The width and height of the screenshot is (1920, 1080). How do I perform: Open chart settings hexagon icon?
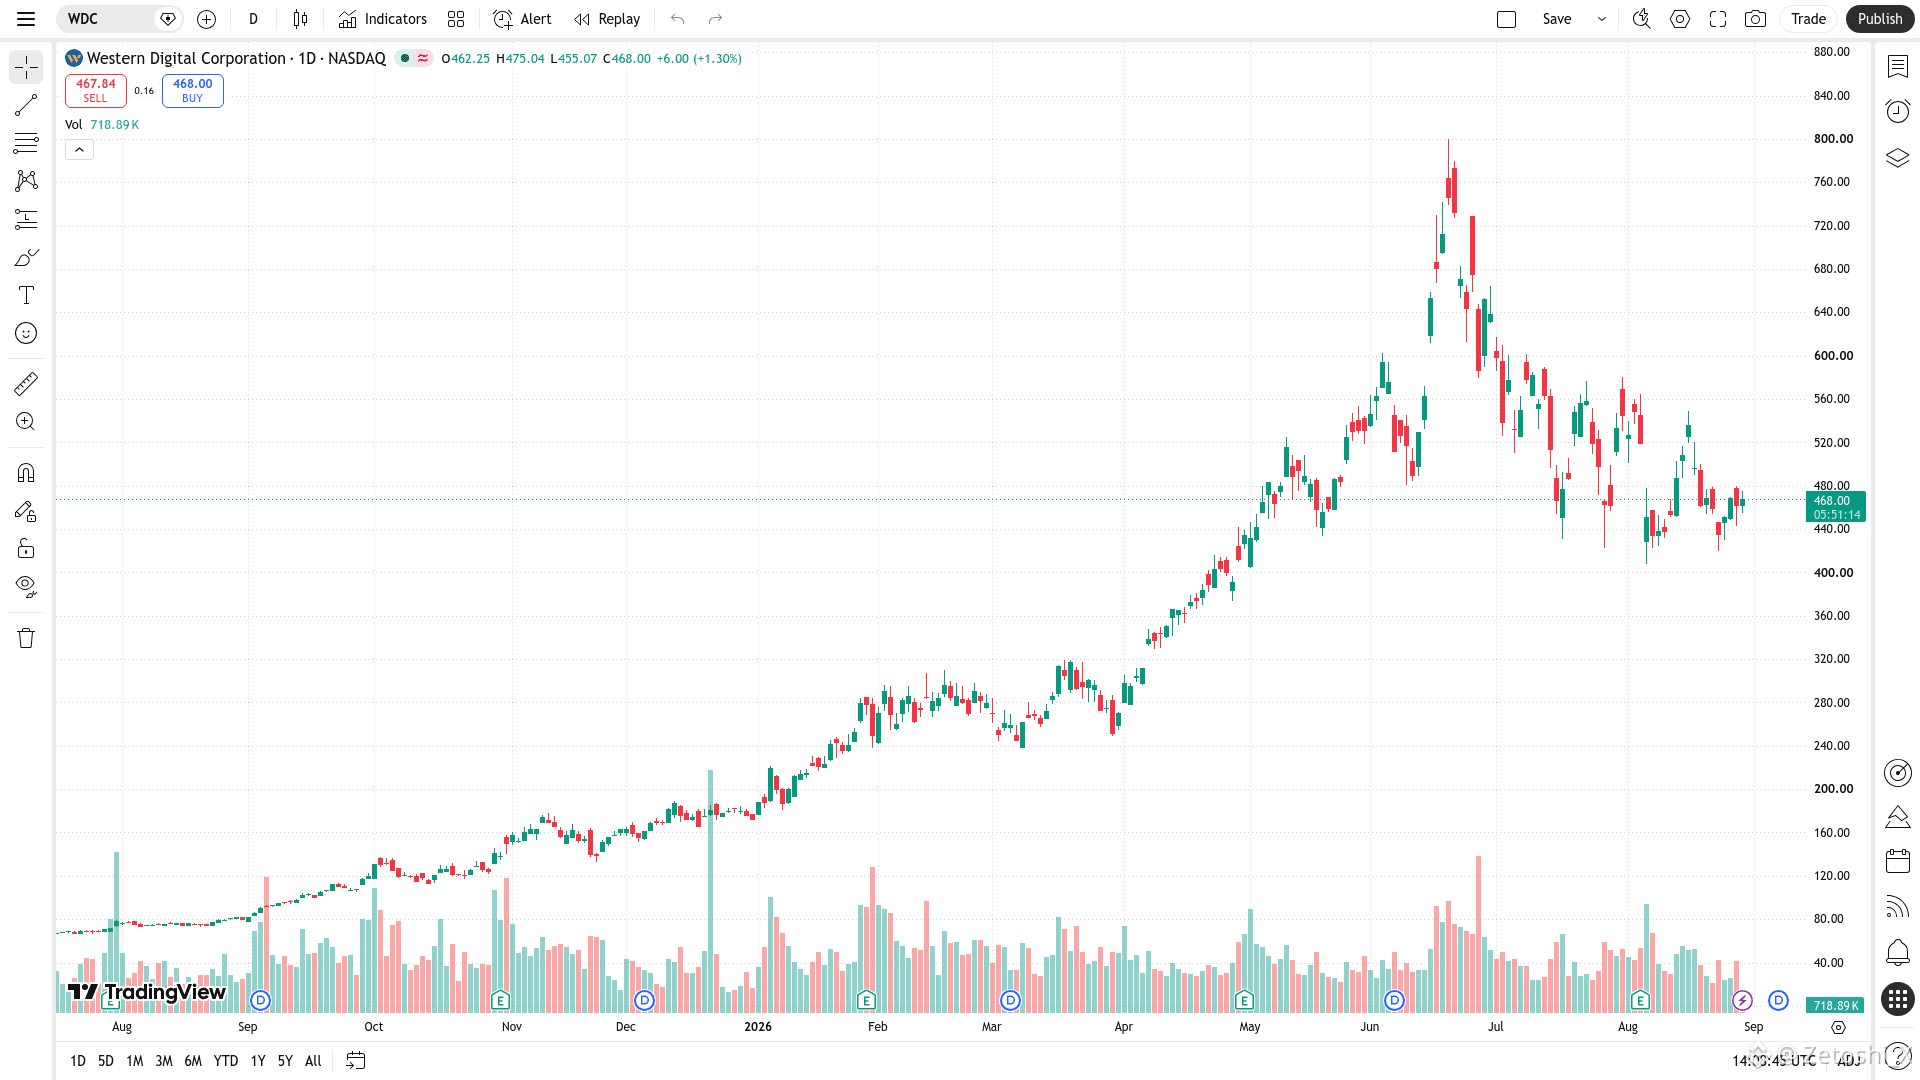pos(1680,19)
